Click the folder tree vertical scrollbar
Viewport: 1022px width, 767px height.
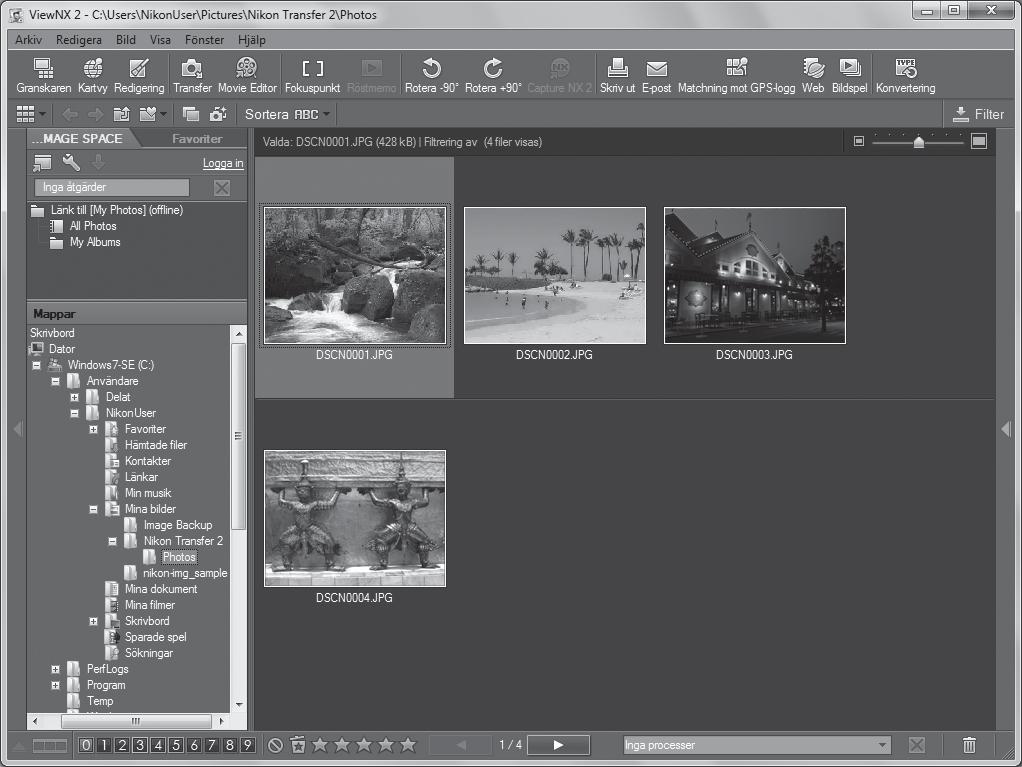click(x=239, y=435)
